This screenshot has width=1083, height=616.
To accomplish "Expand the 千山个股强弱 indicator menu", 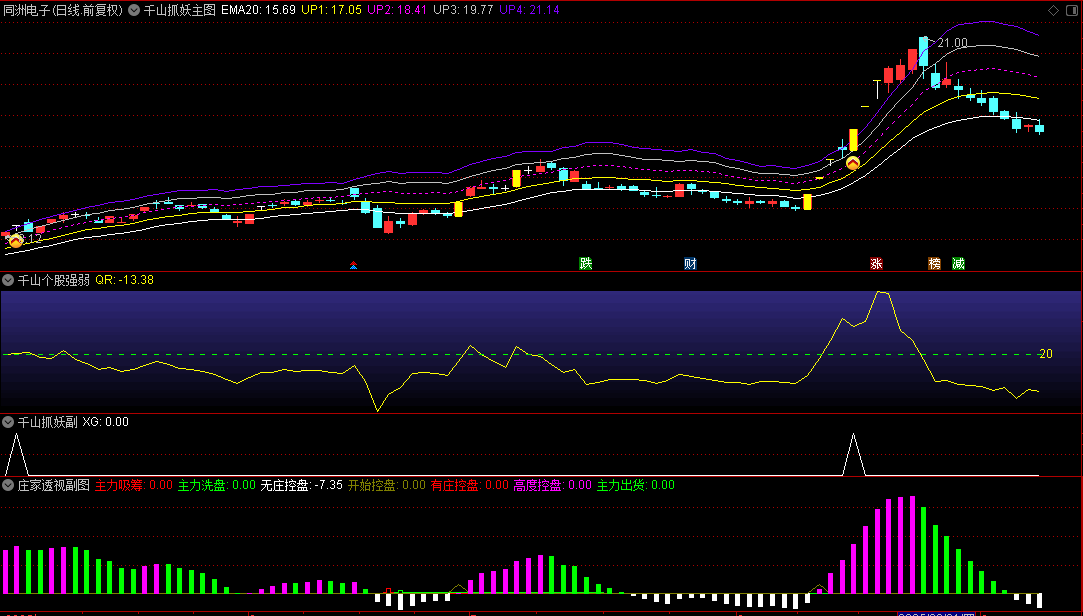I will click(8, 280).
